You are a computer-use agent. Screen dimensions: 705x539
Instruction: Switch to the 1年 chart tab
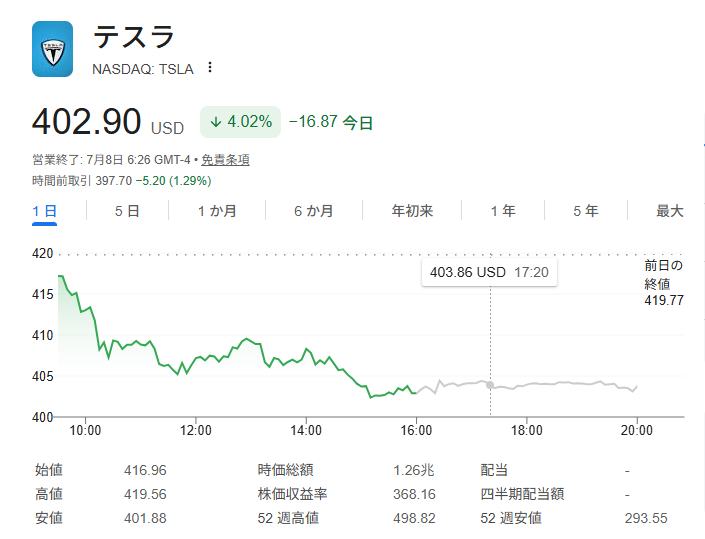[503, 211]
